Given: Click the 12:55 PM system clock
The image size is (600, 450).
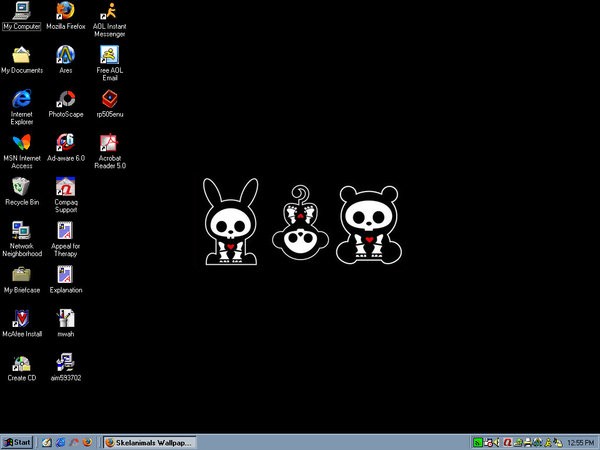Looking at the screenshot, I should (x=580, y=443).
